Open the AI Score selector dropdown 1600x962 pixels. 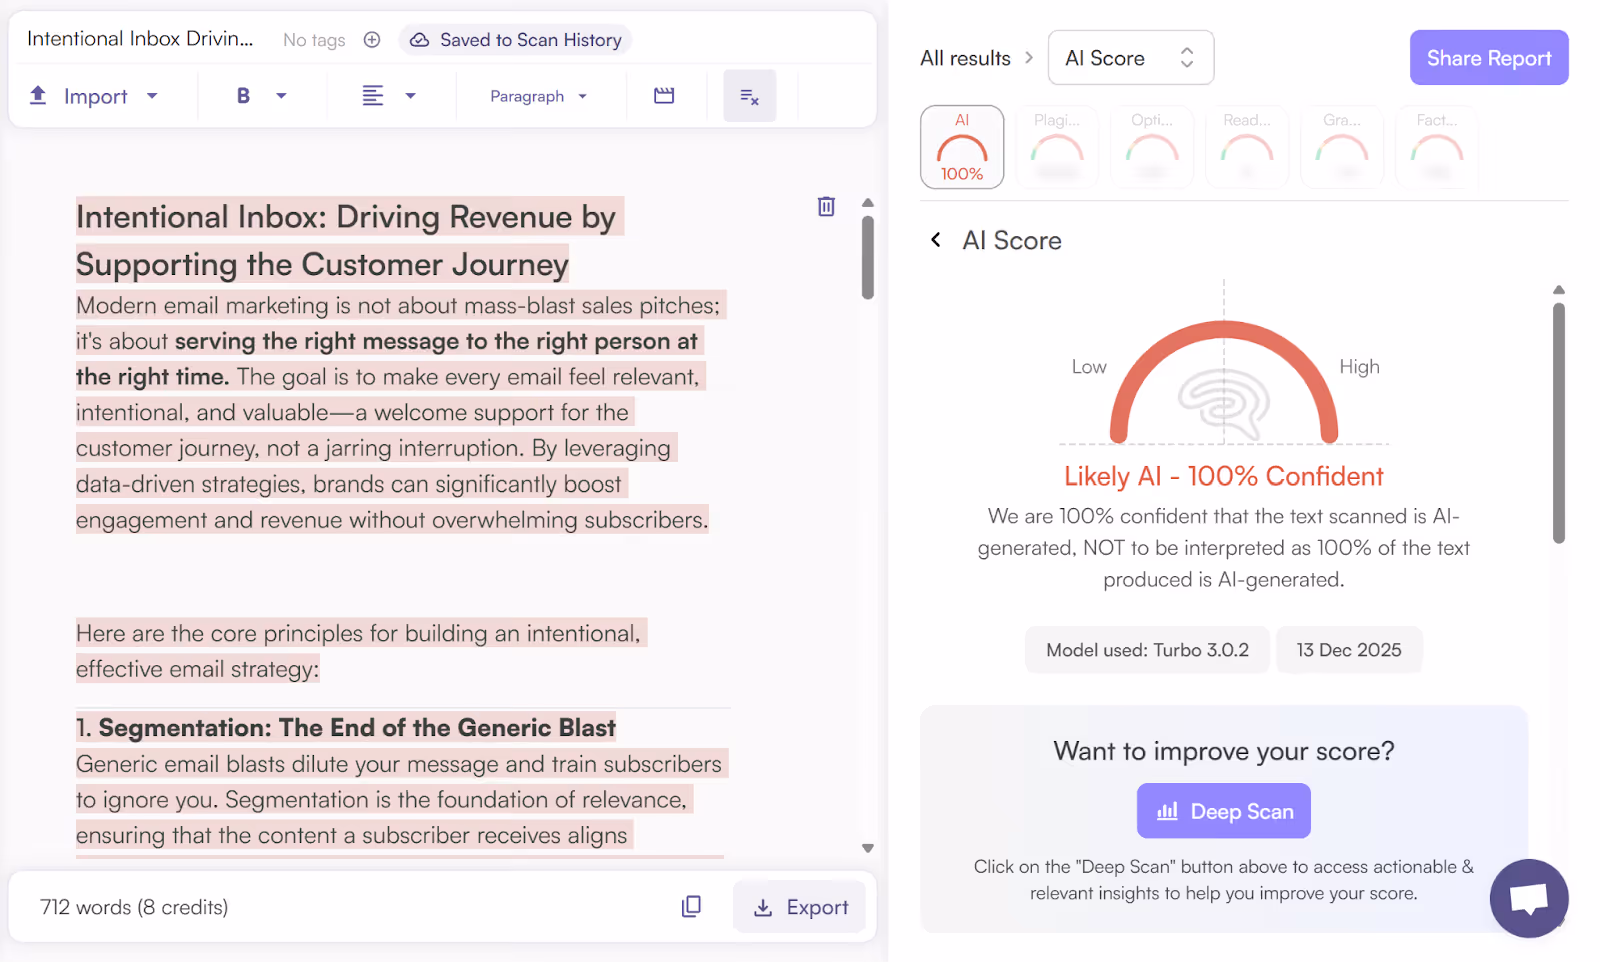pyautogui.click(x=1130, y=57)
